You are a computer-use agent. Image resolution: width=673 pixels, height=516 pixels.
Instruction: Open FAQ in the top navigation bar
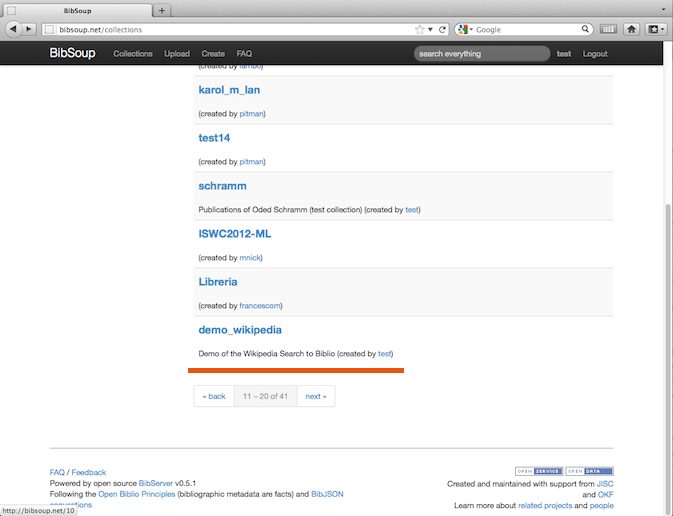244,54
